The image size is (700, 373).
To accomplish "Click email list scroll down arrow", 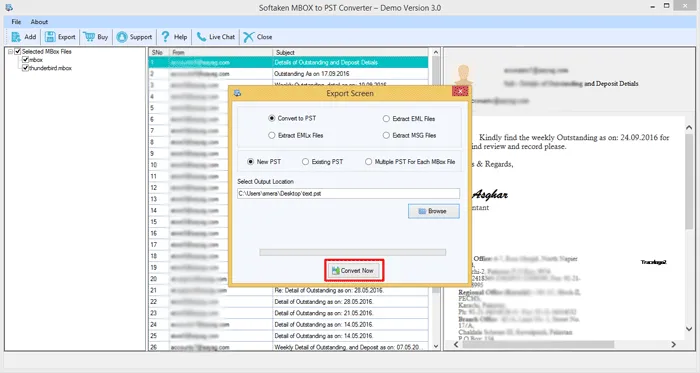I will coord(436,346).
